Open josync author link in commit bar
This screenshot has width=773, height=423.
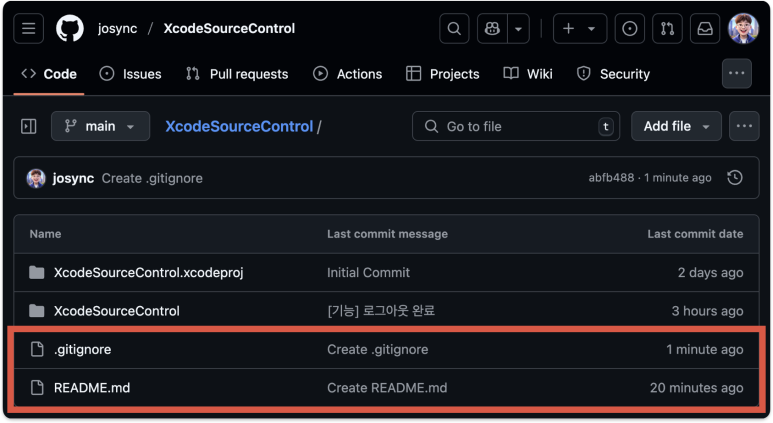(73, 178)
